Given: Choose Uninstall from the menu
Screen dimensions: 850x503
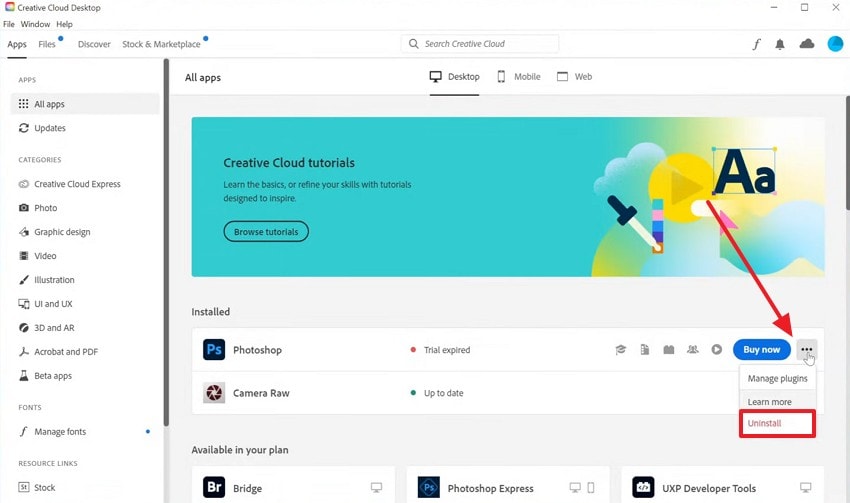Looking at the screenshot, I should point(777,423).
